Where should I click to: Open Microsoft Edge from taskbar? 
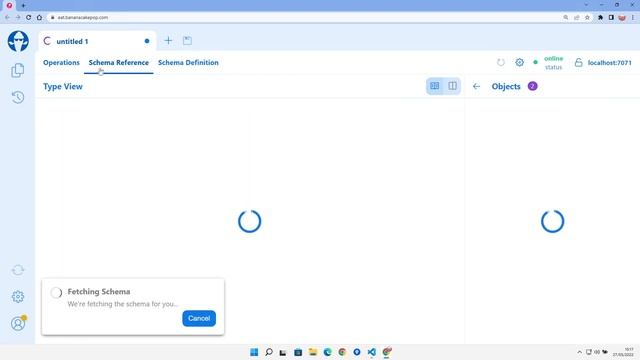pyautogui.click(x=327, y=352)
